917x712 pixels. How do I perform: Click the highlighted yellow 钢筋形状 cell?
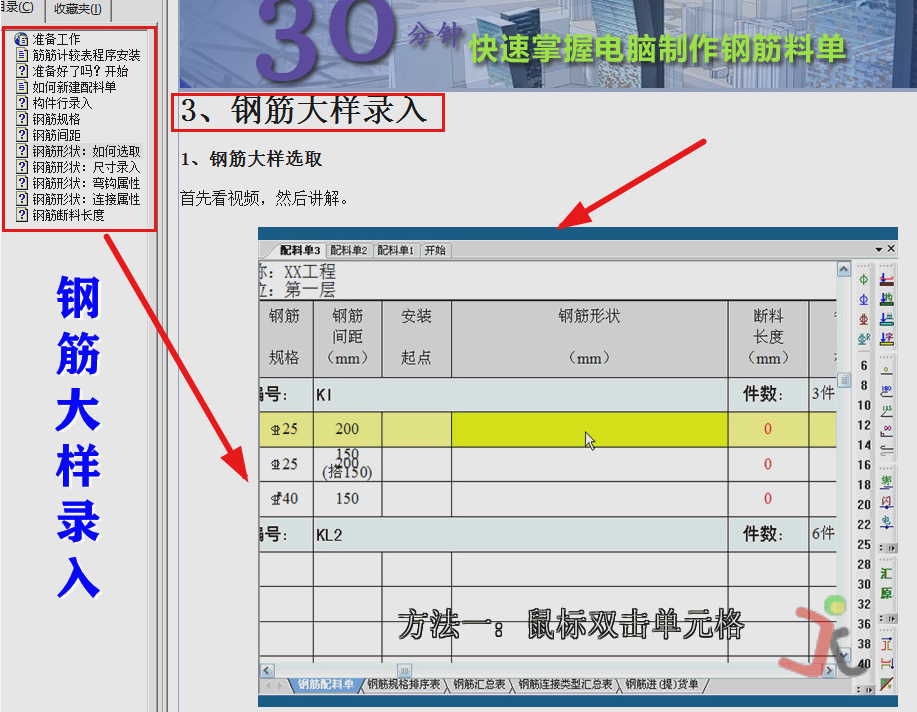pyautogui.click(x=590, y=429)
